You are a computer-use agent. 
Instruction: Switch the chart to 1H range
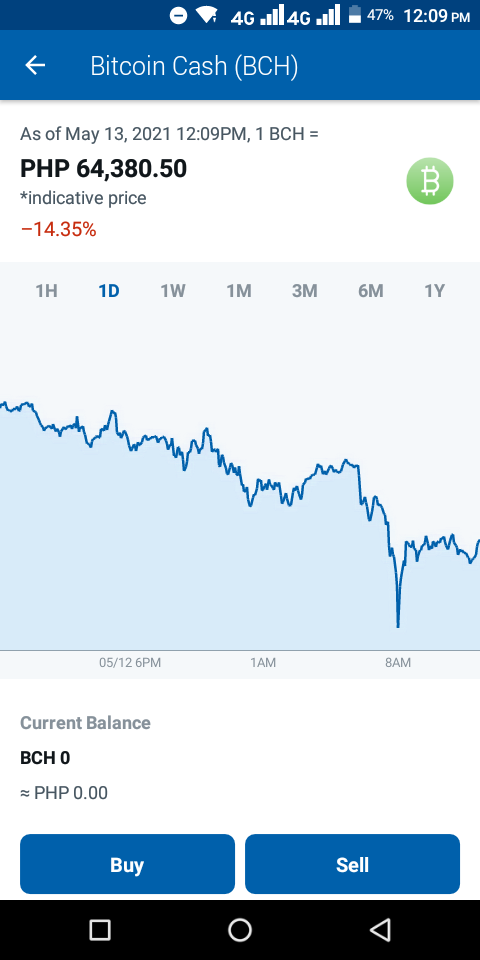click(x=47, y=291)
